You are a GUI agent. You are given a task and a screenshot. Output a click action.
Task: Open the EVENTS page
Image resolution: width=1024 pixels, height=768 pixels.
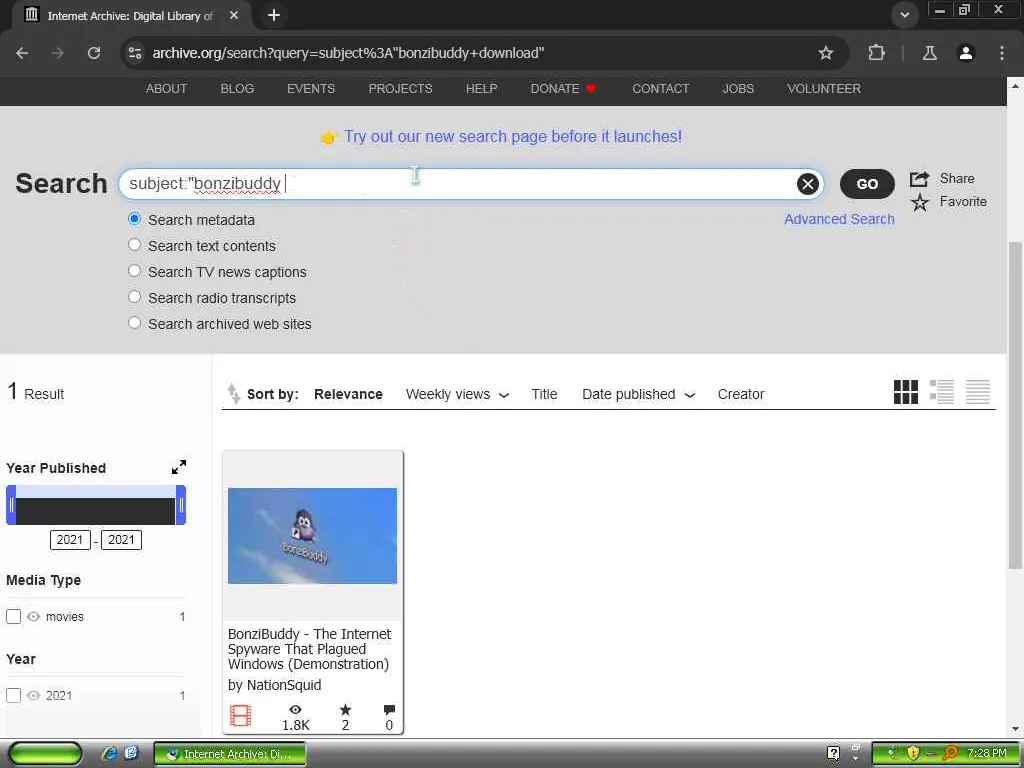point(311,89)
